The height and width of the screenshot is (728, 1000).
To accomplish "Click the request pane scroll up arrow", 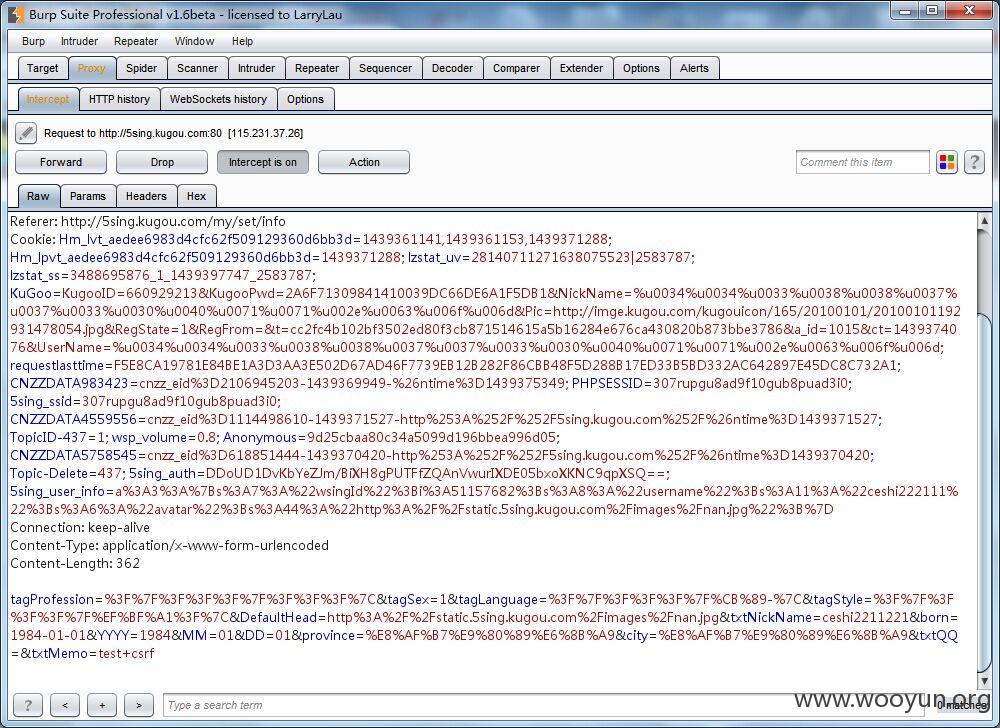I will tap(984, 221).
